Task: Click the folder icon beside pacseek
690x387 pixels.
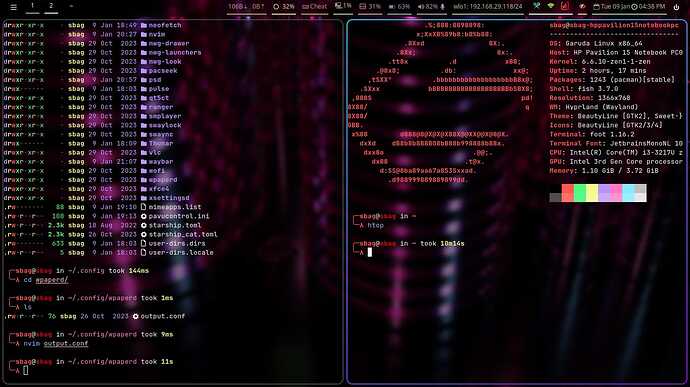Action: click(143, 71)
